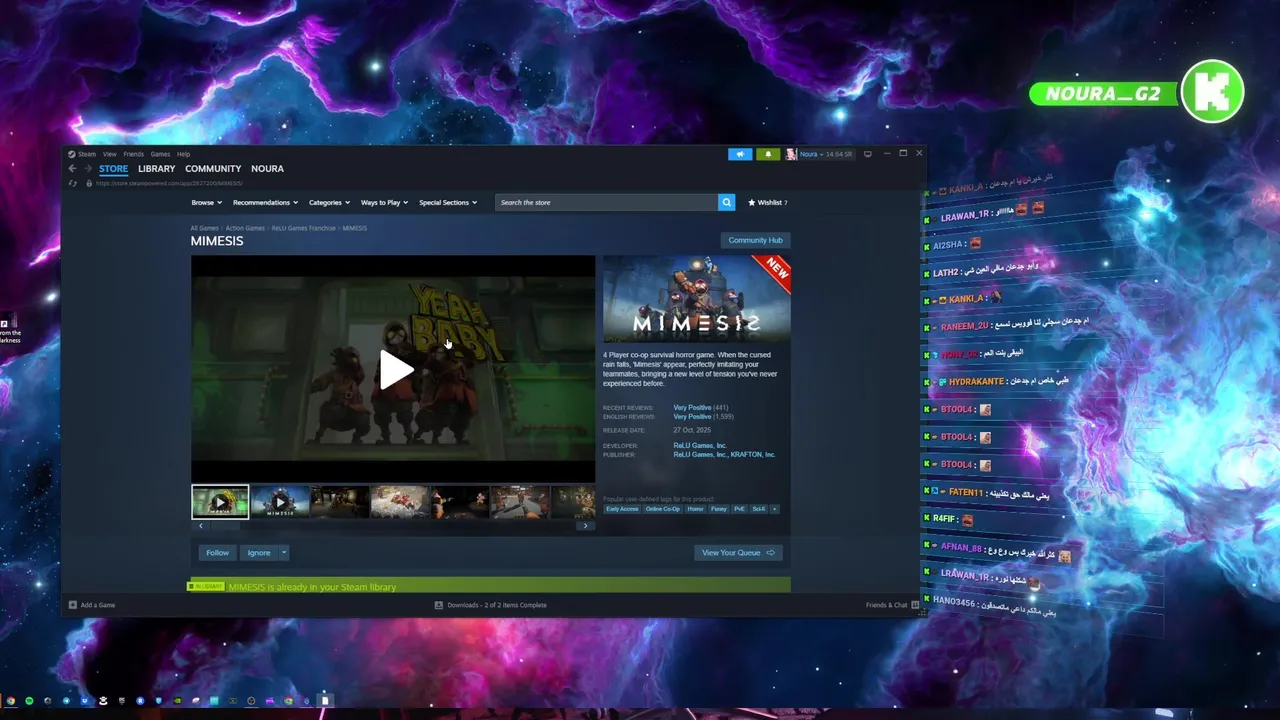Expand the Recommendations dropdown
The height and width of the screenshot is (720, 1280).
[265, 202]
